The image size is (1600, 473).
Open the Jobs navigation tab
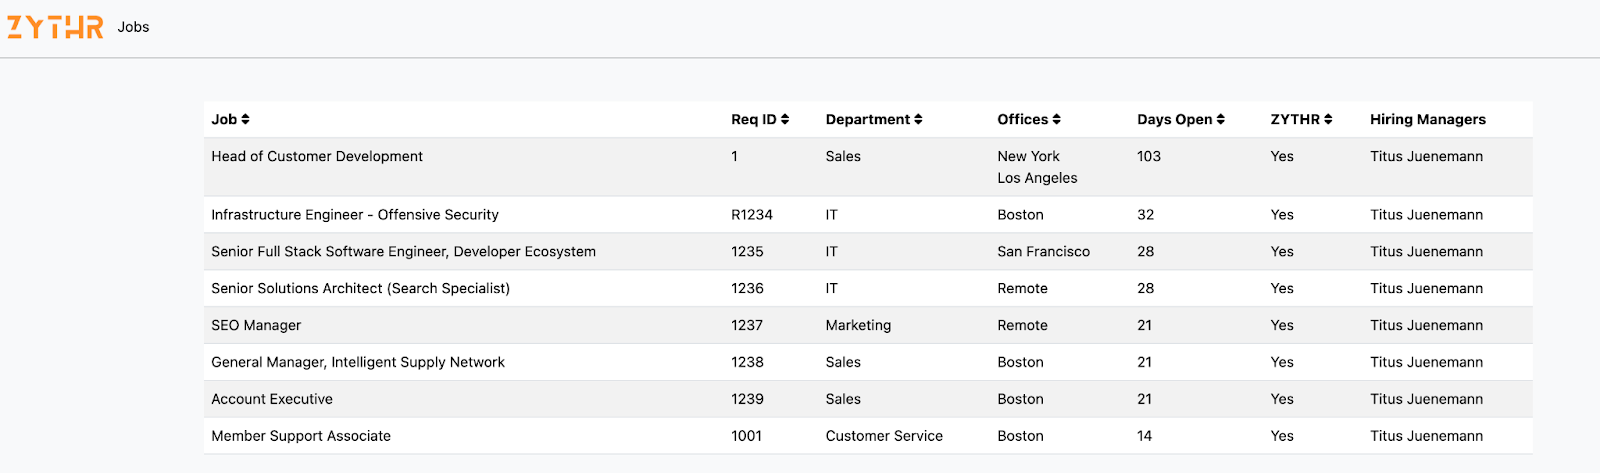tap(133, 27)
